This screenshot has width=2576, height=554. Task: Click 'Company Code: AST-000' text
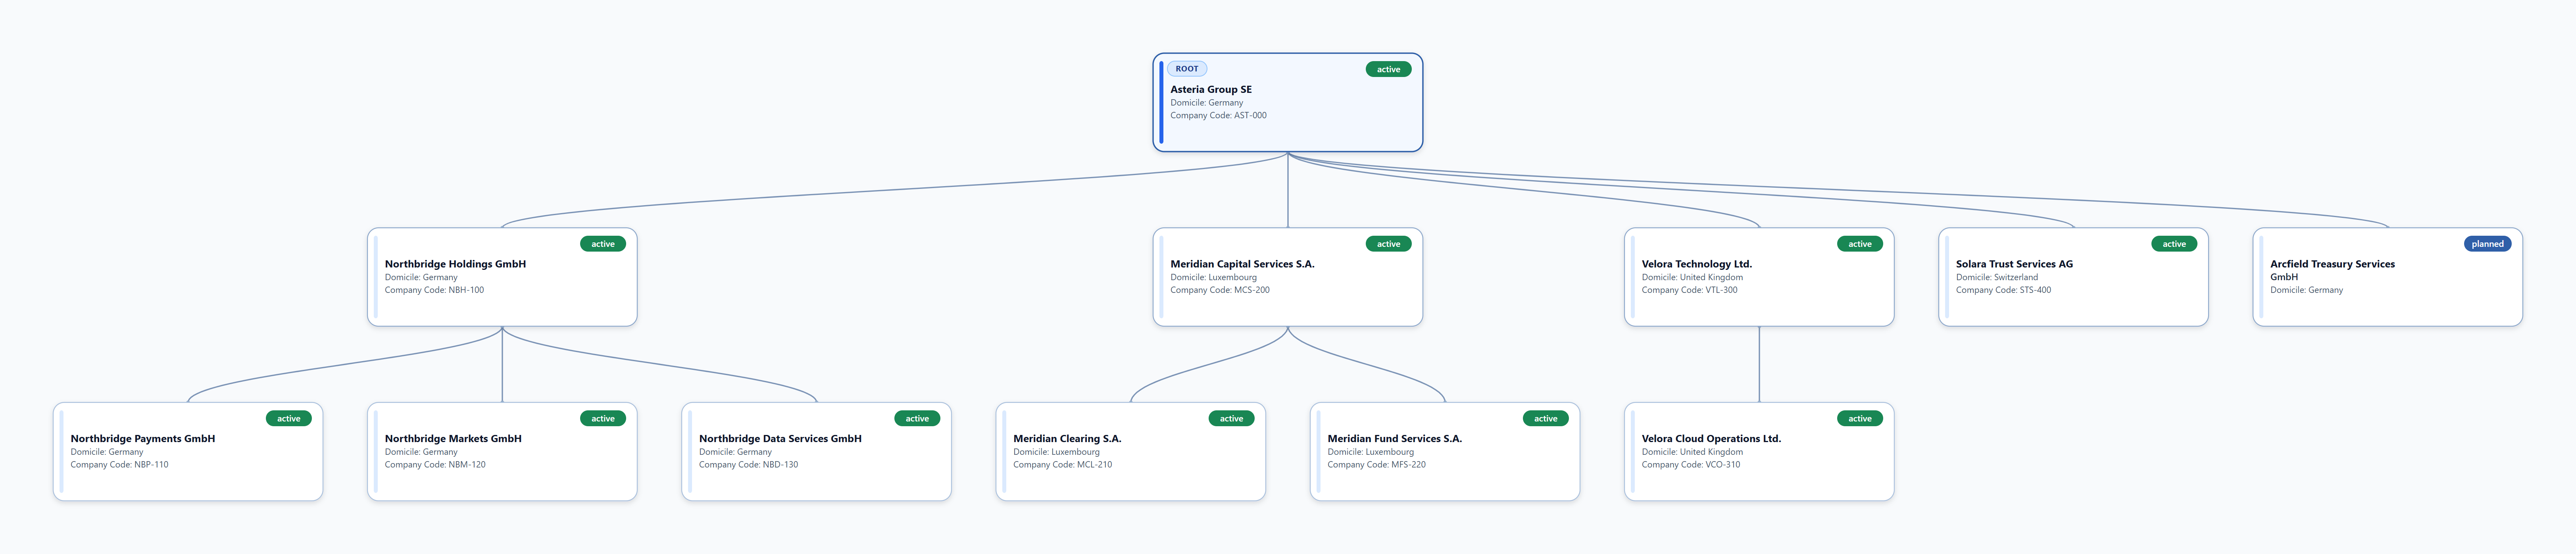pyautogui.click(x=1218, y=115)
